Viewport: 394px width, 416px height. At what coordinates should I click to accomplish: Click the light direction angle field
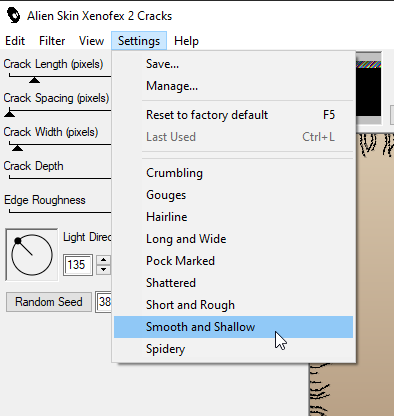(78, 265)
